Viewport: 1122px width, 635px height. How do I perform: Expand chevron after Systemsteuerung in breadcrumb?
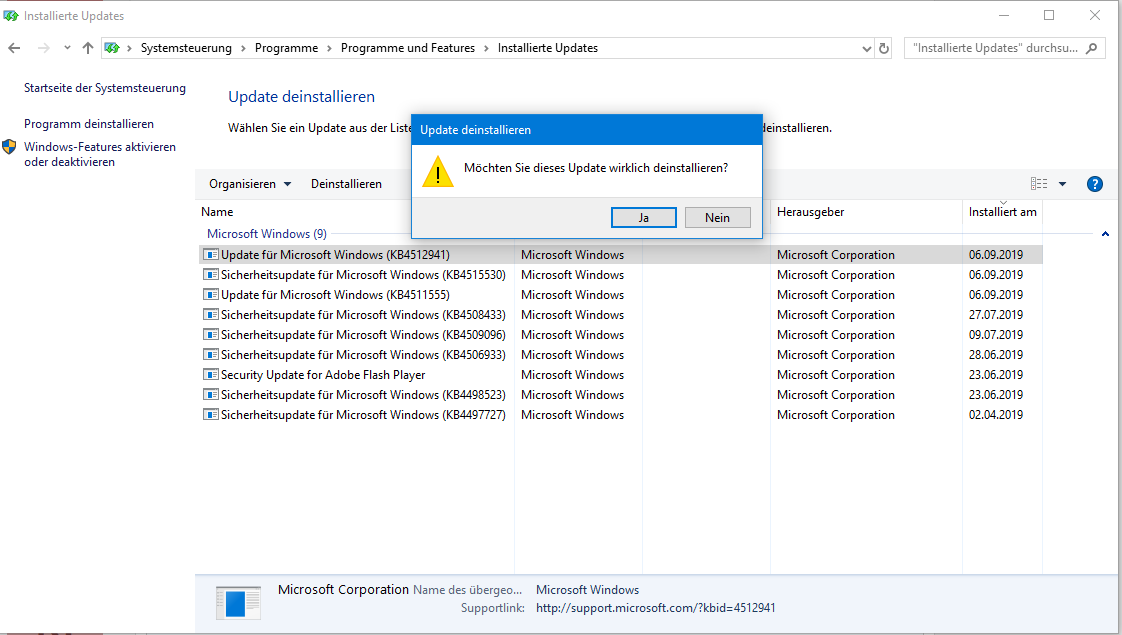click(x=243, y=49)
